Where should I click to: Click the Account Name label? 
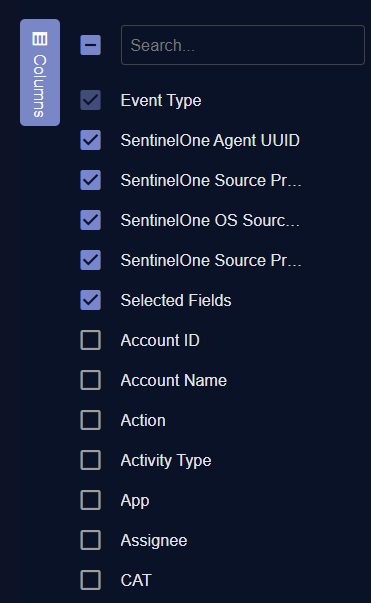tap(174, 380)
